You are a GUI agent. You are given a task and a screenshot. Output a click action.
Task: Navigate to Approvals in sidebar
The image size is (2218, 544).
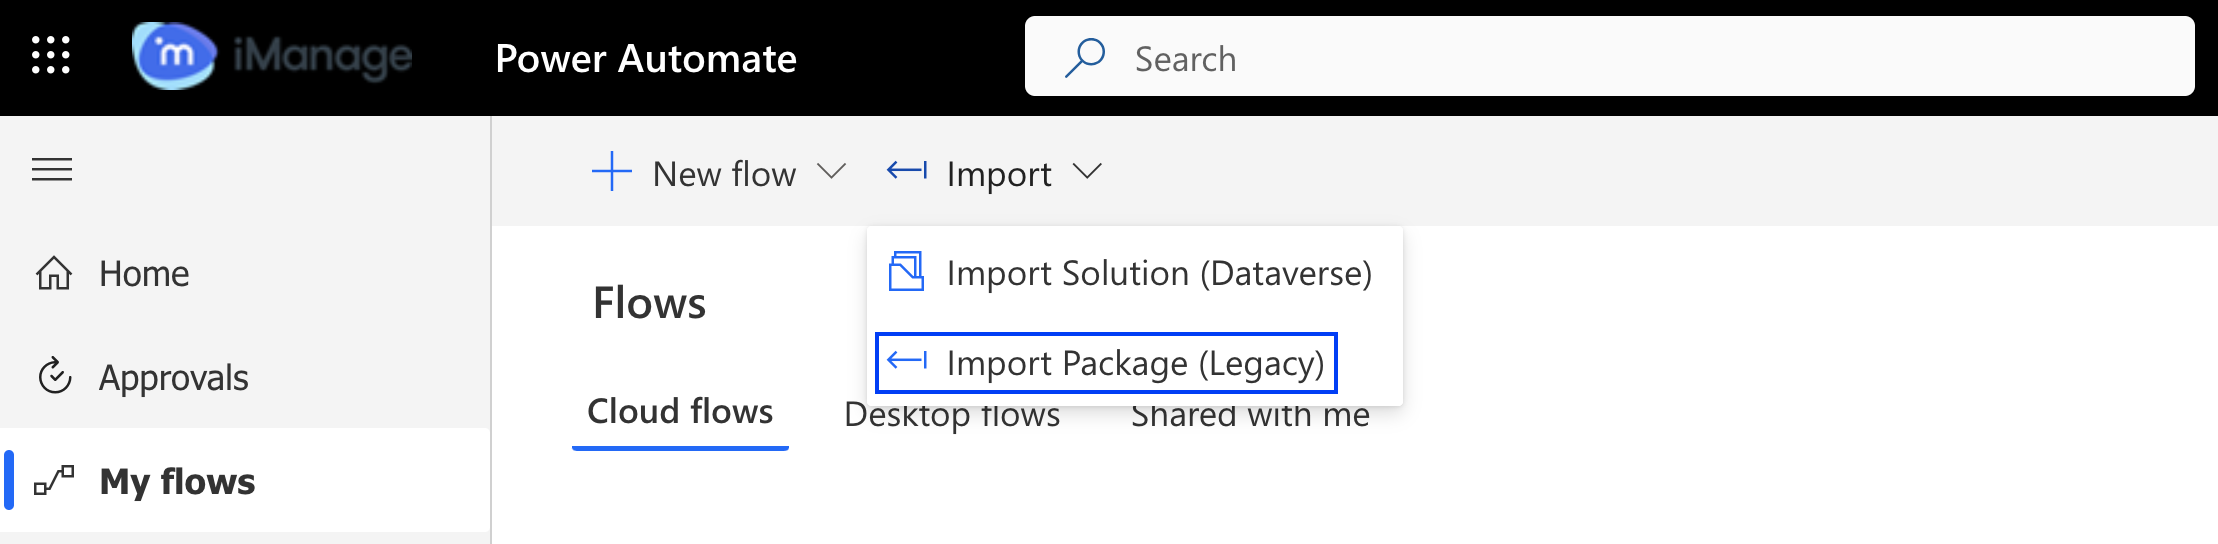tap(173, 377)
